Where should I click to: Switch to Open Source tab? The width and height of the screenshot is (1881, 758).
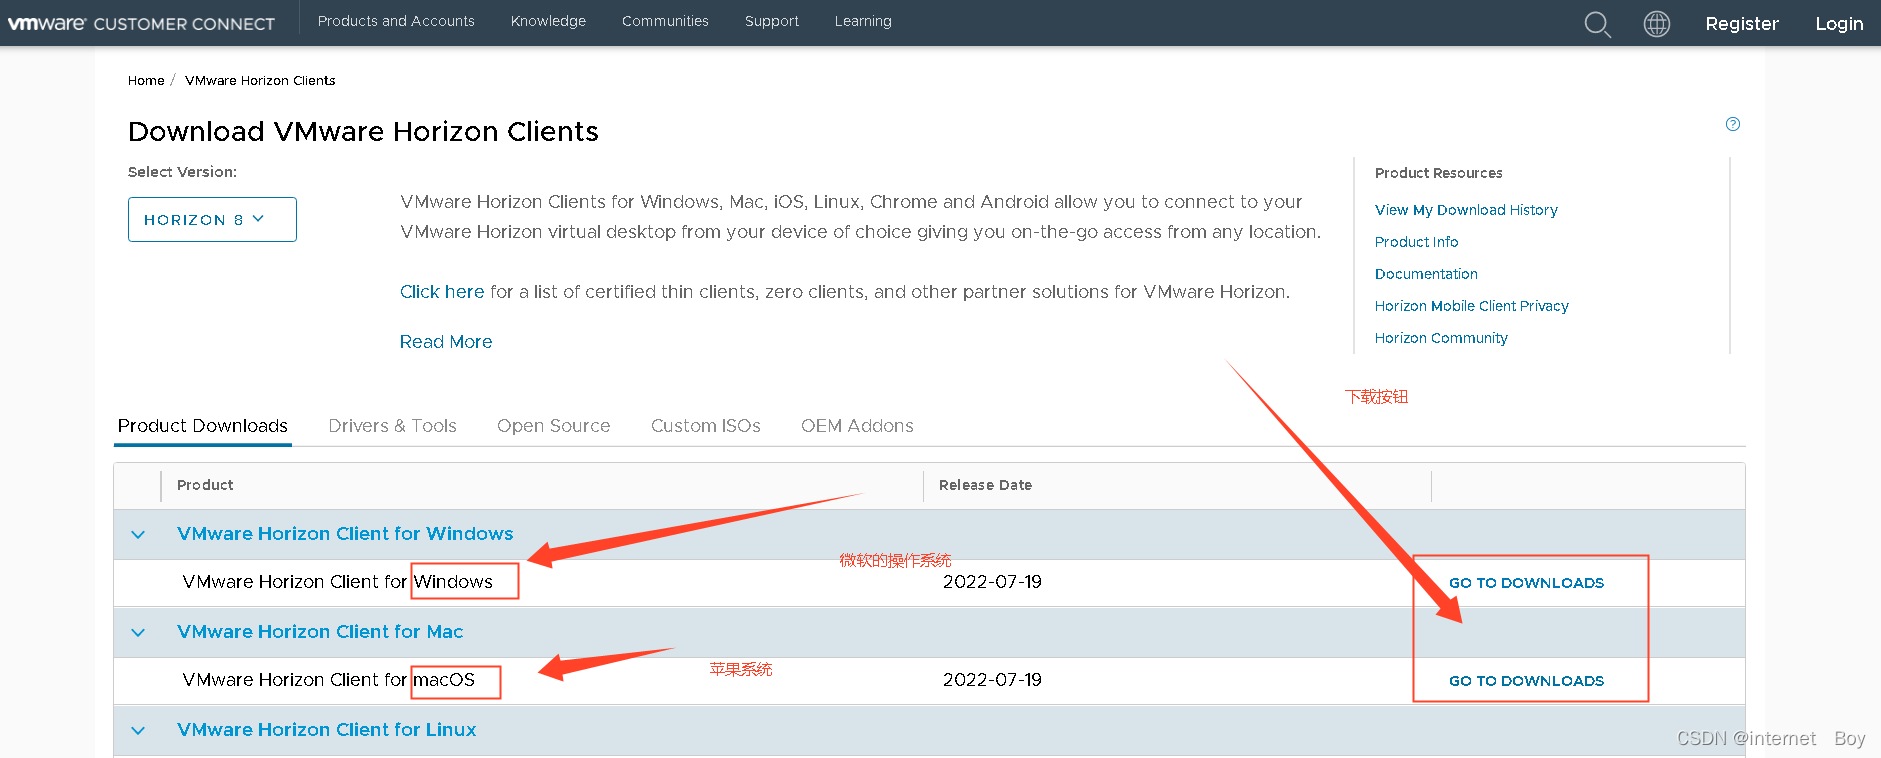553,426
